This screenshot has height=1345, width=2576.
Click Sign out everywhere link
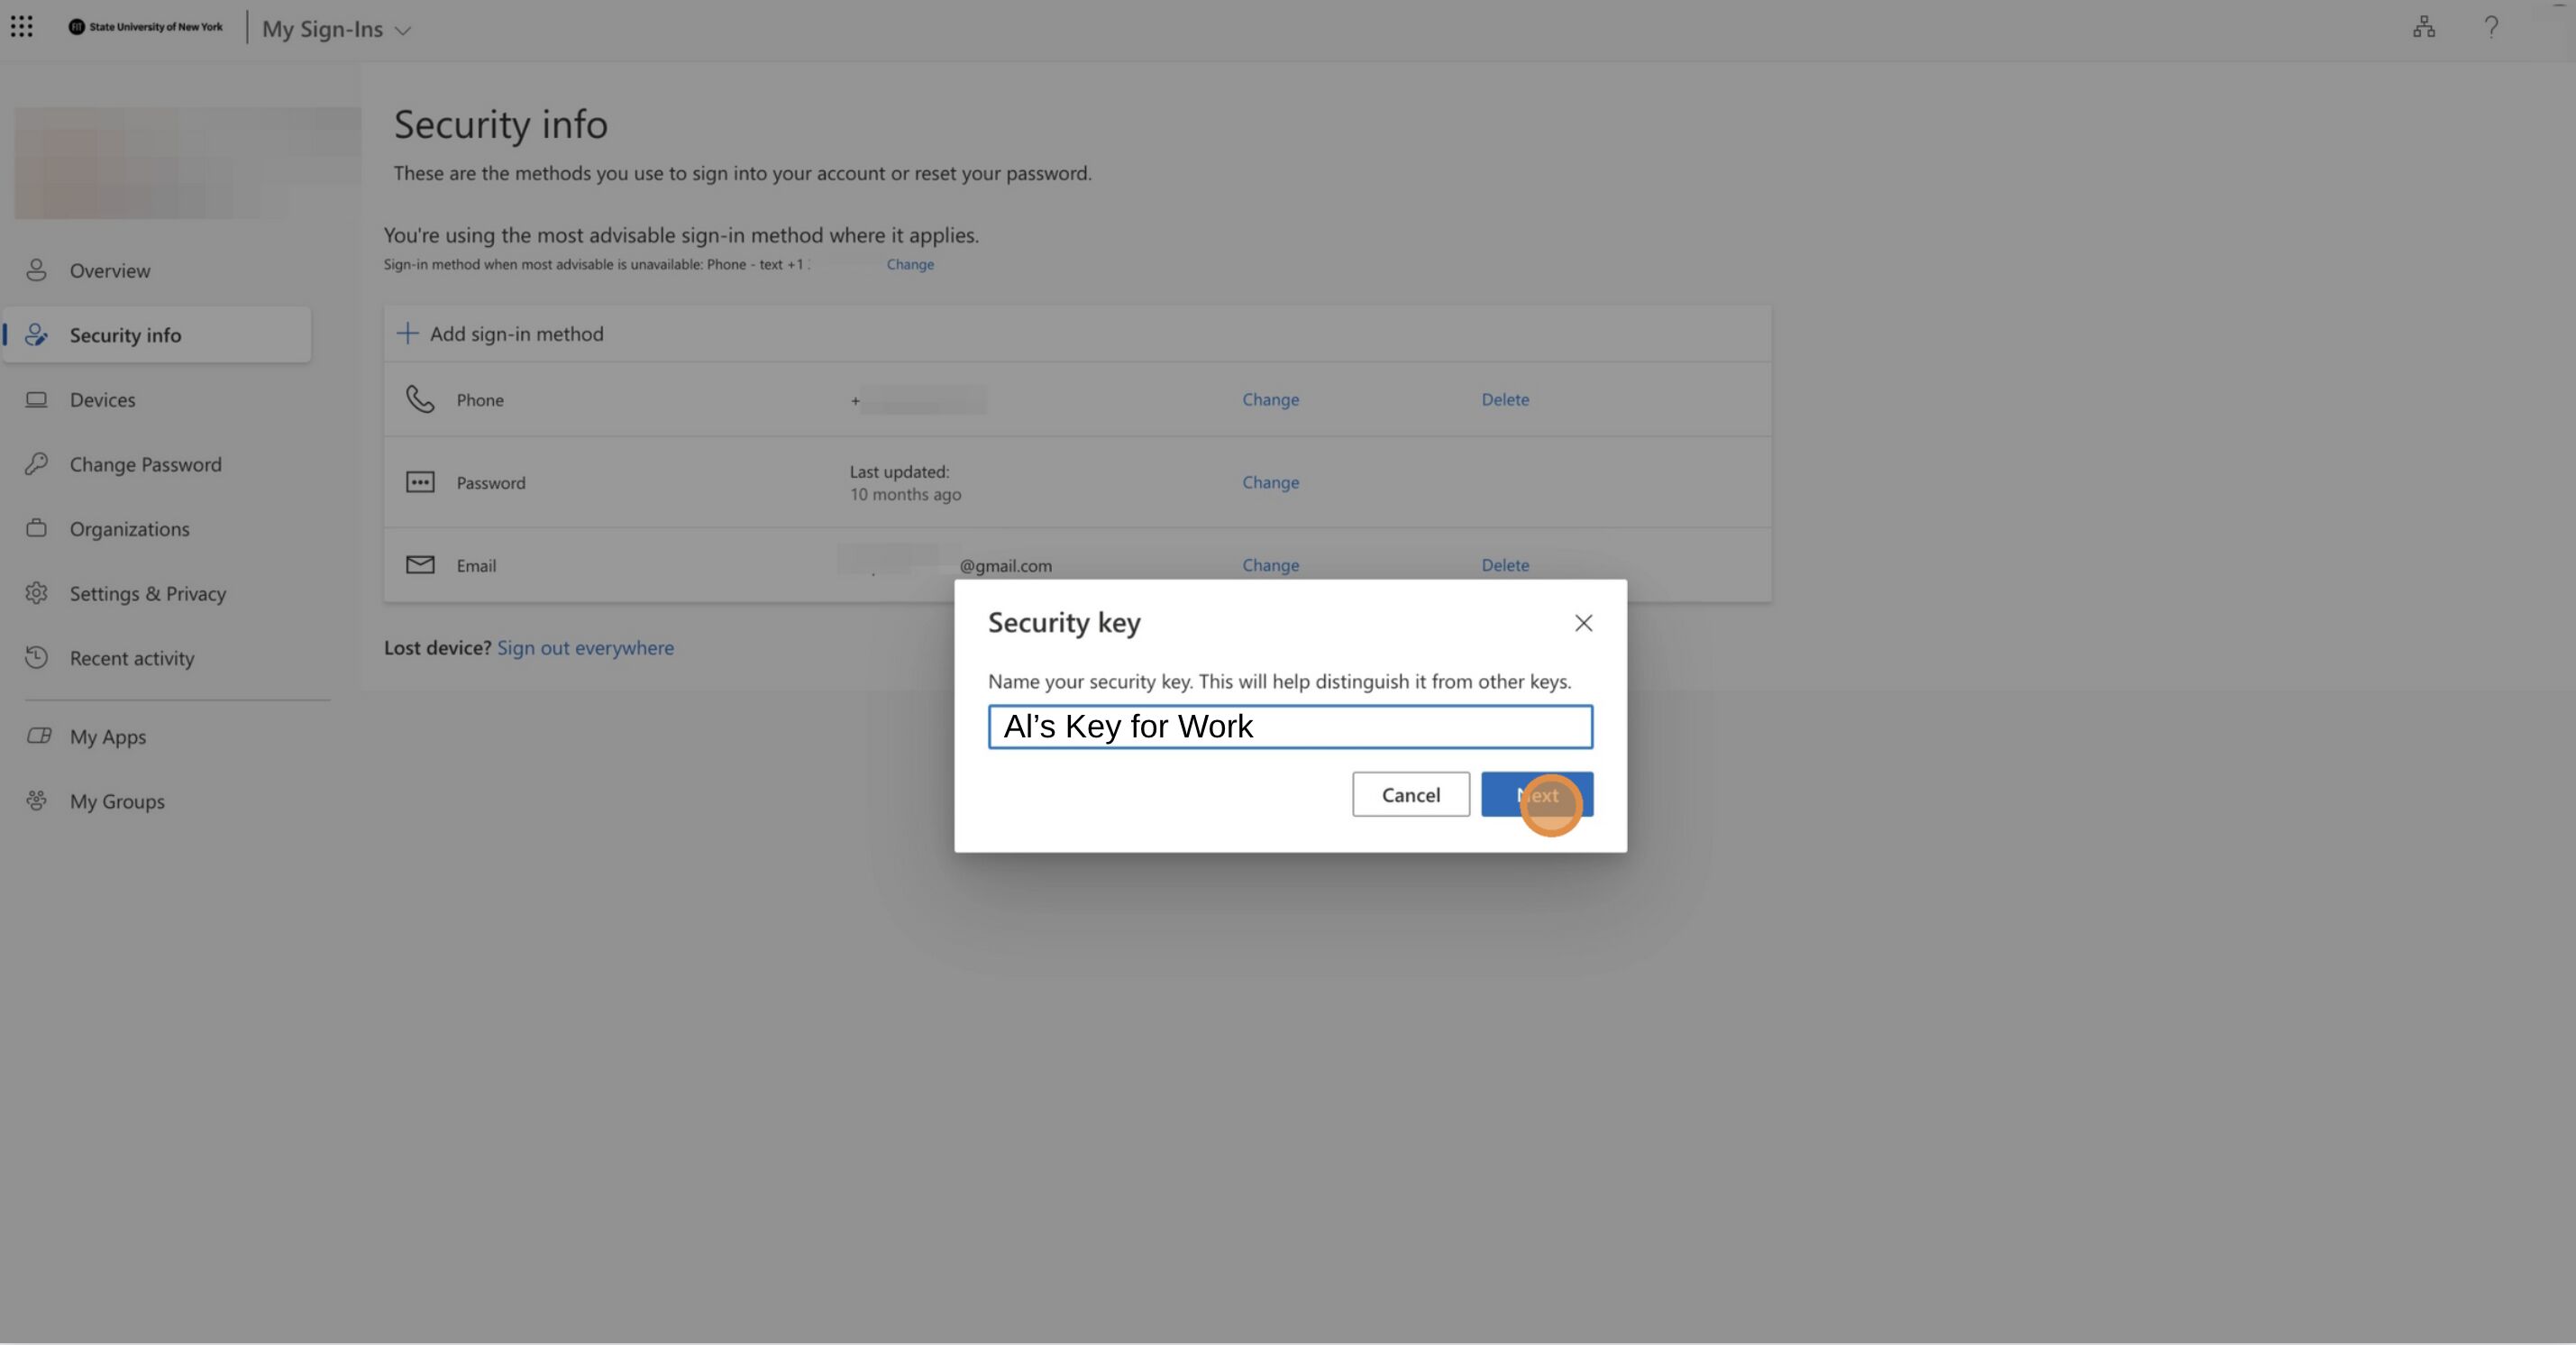[x=585, y=648]
